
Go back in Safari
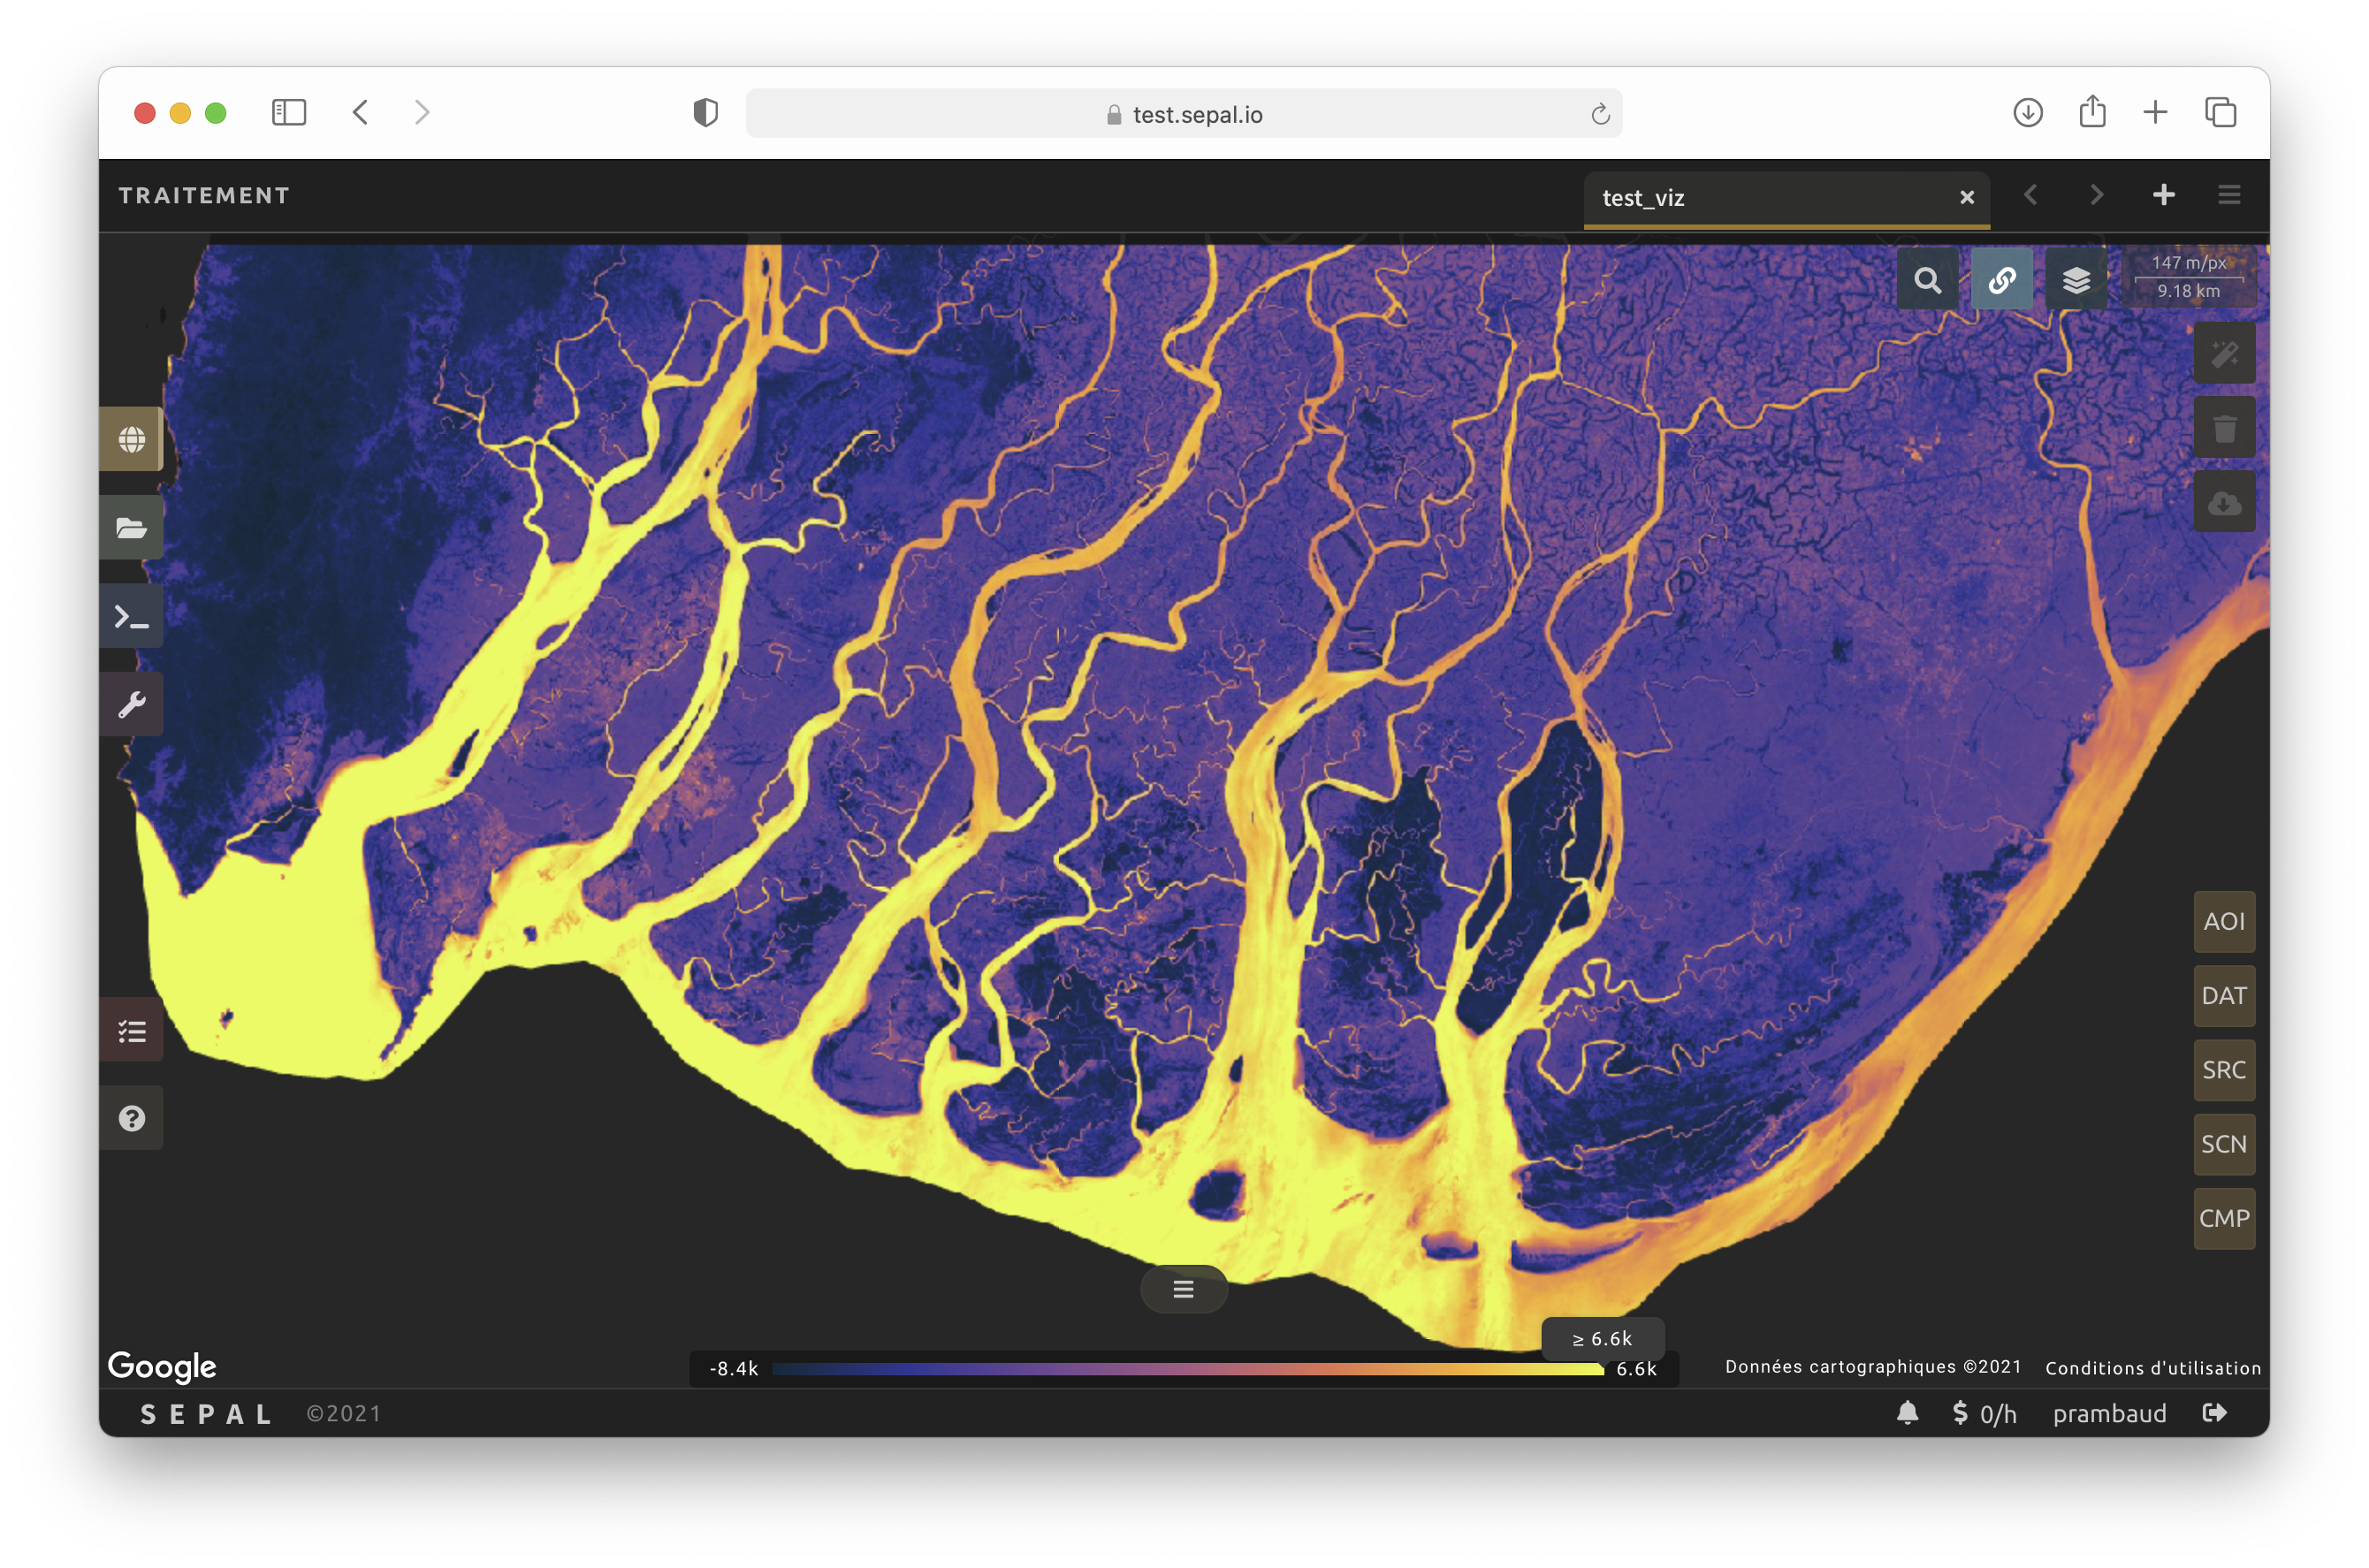point(361,112)
